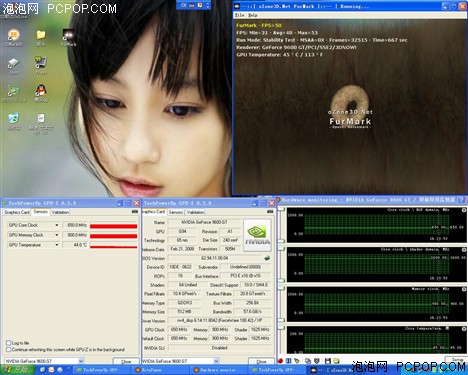Click BIOS save chip icon in GPU-Z
Screen dimensions: 468x375
(267, 258)
